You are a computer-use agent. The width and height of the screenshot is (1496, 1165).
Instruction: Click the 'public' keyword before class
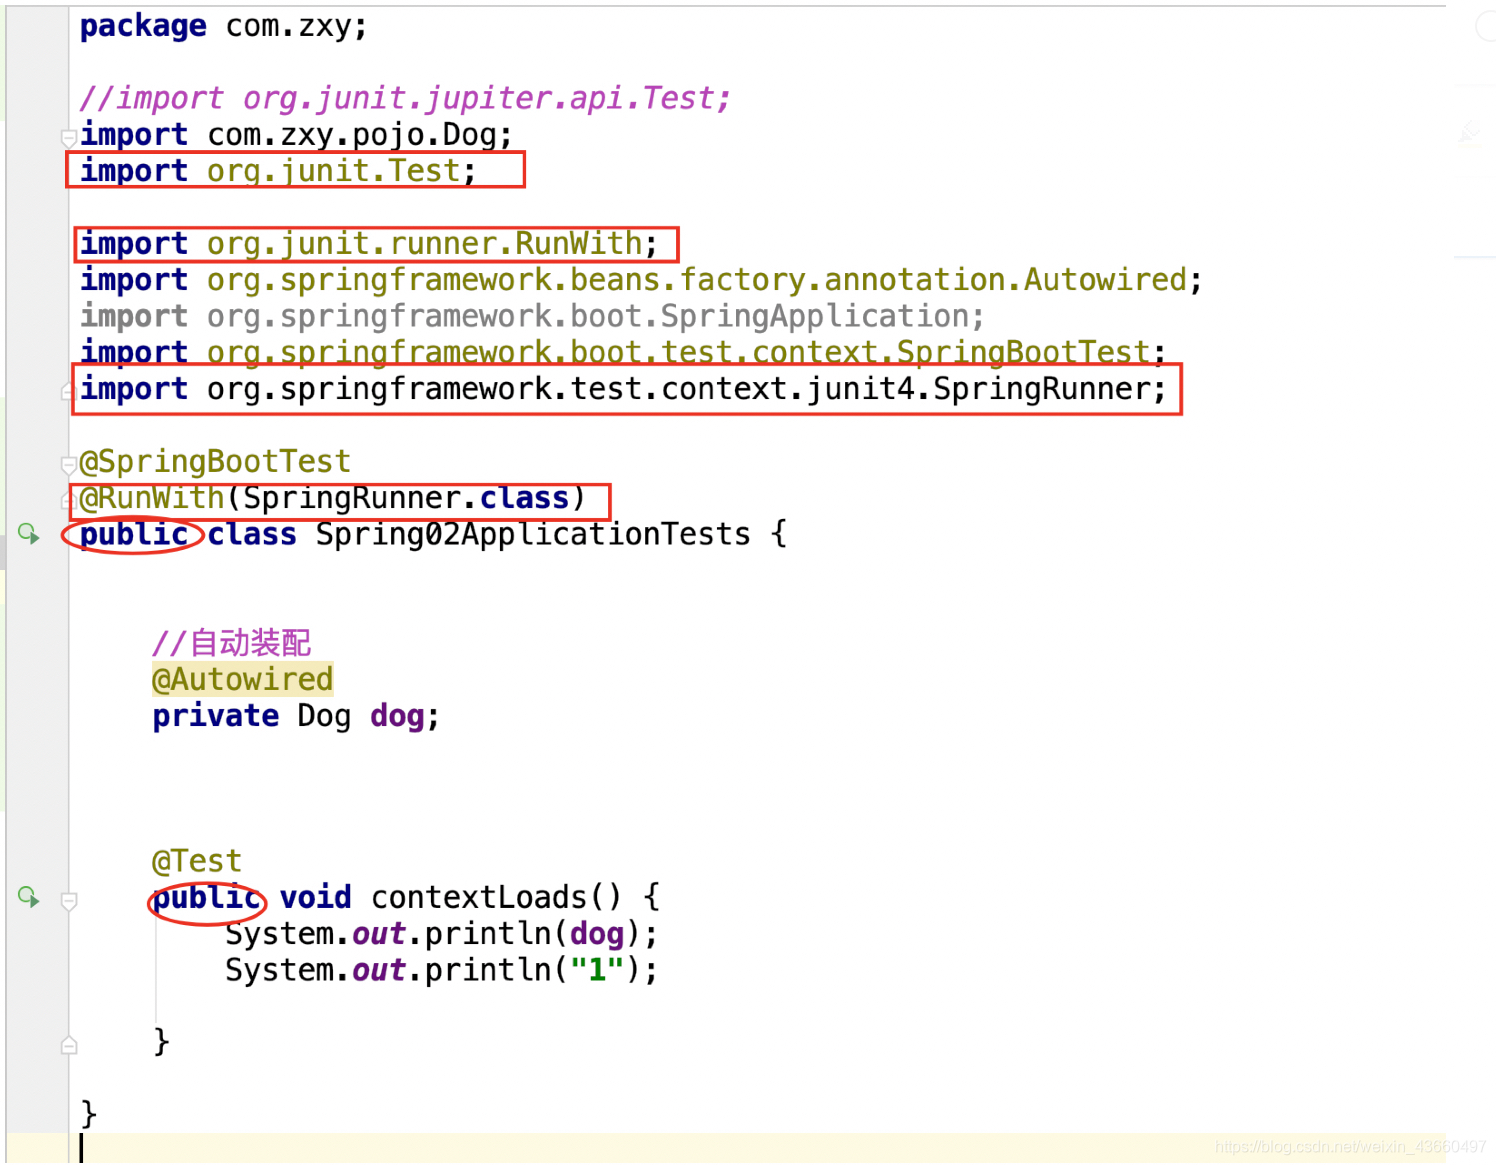134,534
